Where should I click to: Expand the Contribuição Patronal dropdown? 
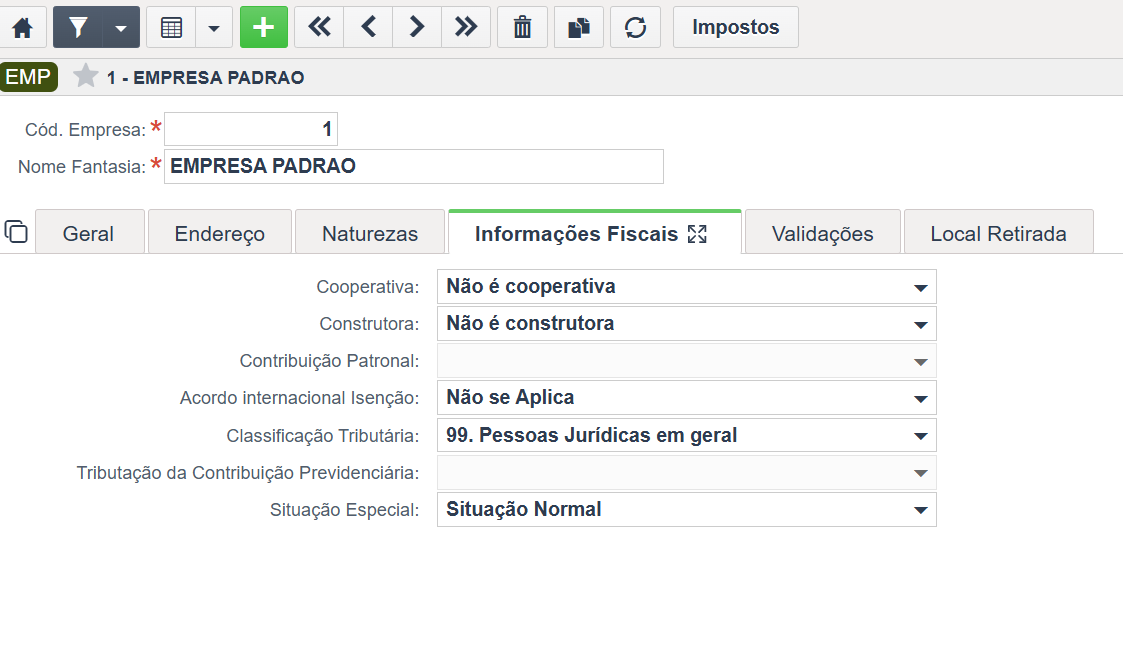pyautogui.click(x=687, y=361)
